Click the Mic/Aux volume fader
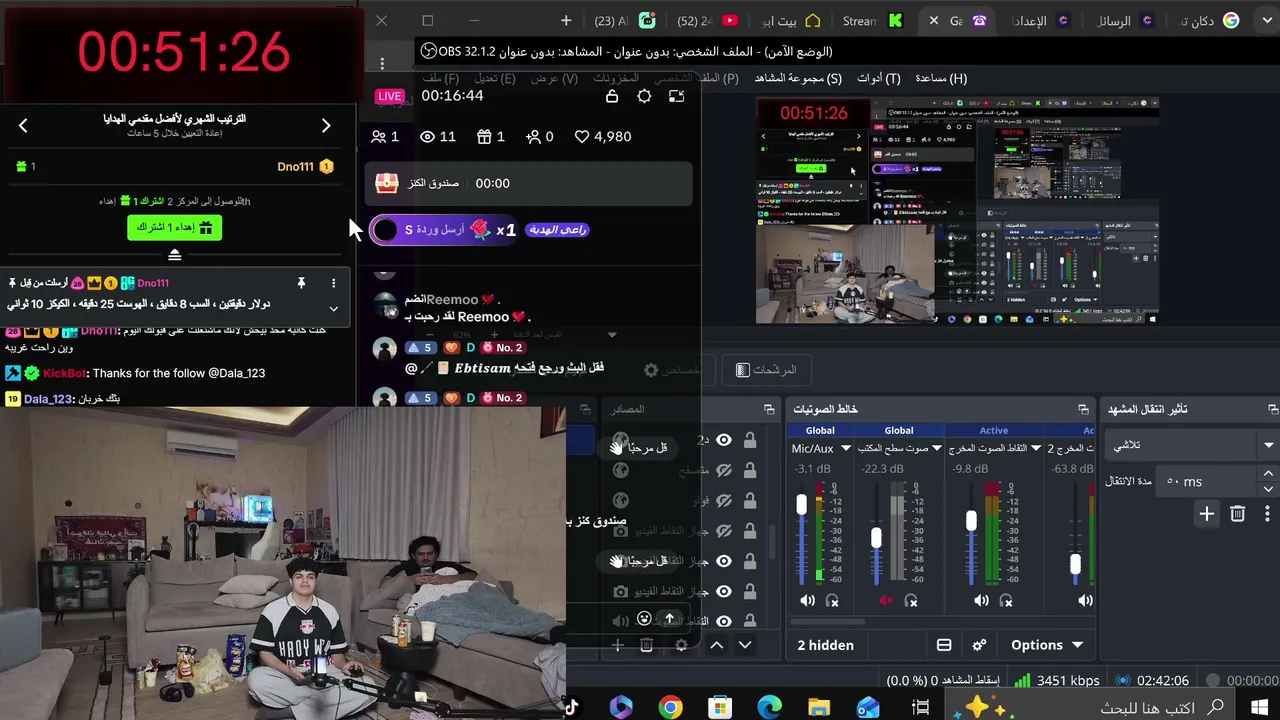This screenshot has height=720, width=1280. [801, 505]
